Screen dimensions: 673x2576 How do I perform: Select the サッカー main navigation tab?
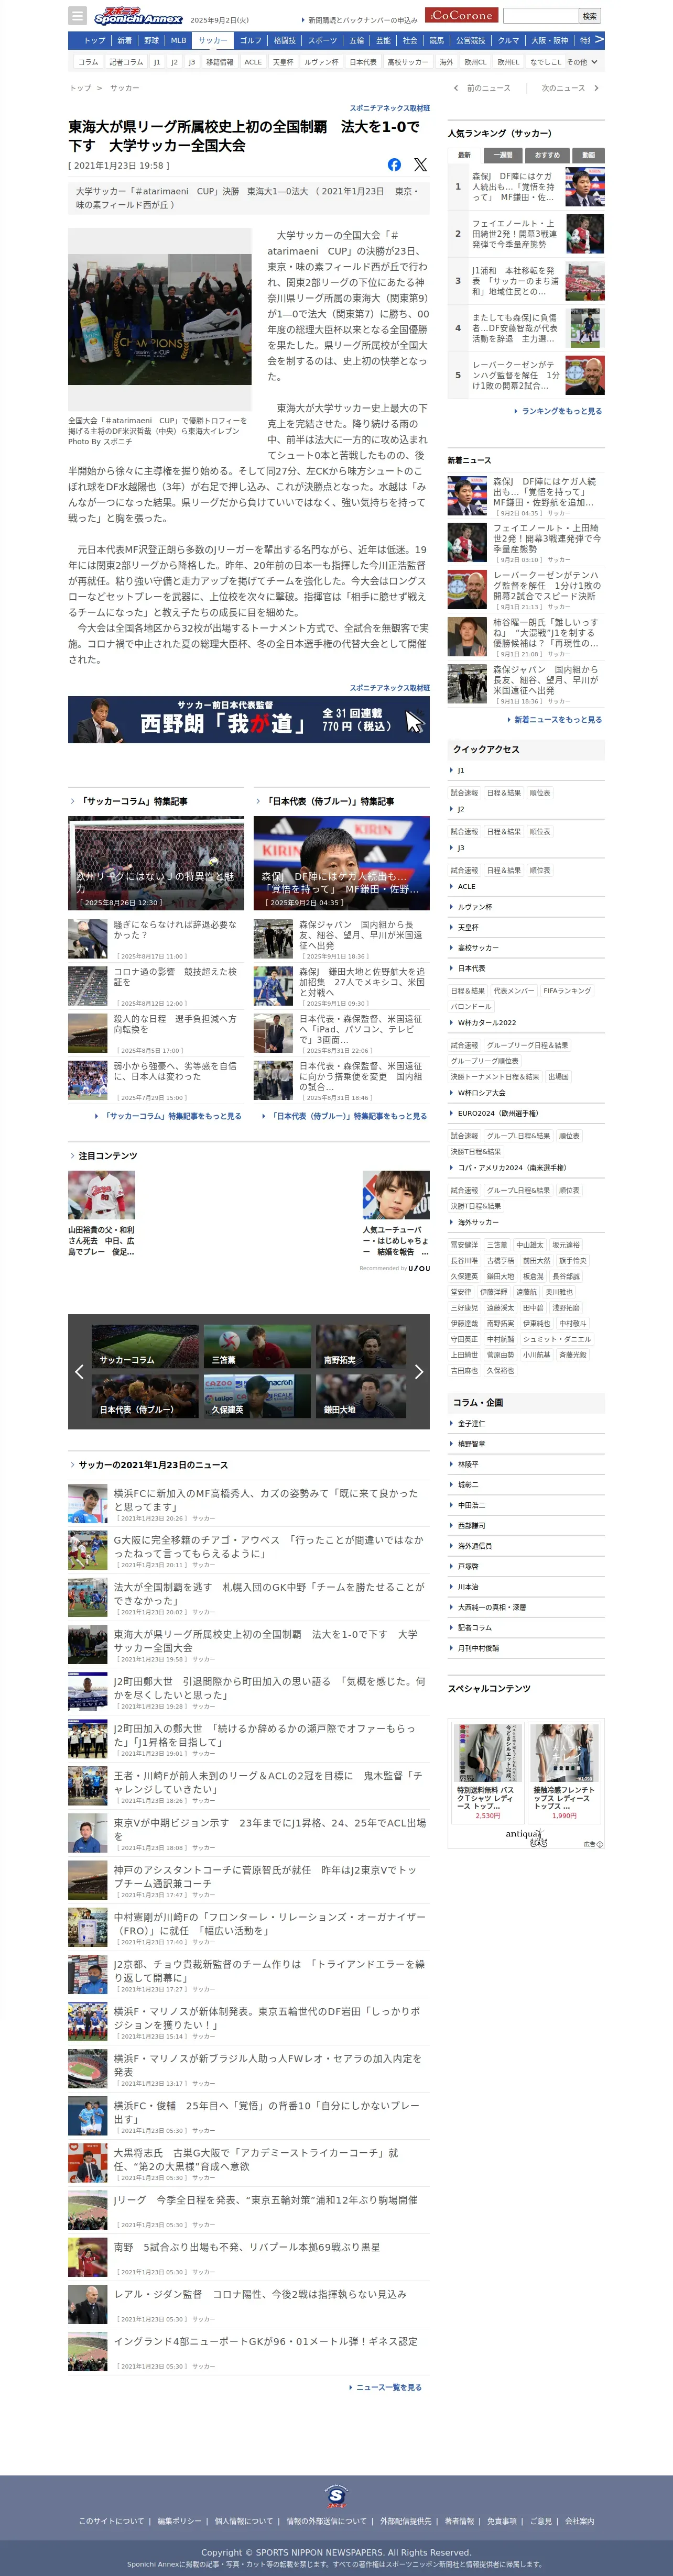coord(212,41)
